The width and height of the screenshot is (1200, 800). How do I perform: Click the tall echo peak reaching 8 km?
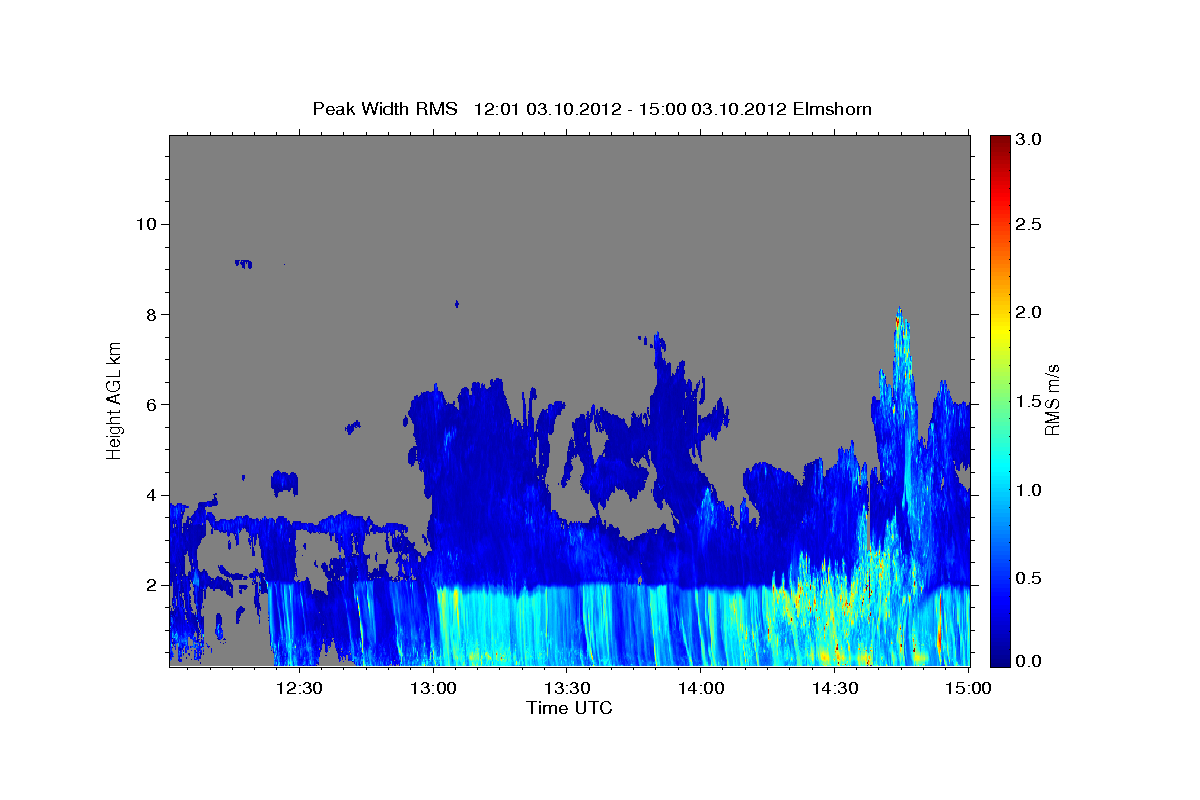tap(901, 345)
